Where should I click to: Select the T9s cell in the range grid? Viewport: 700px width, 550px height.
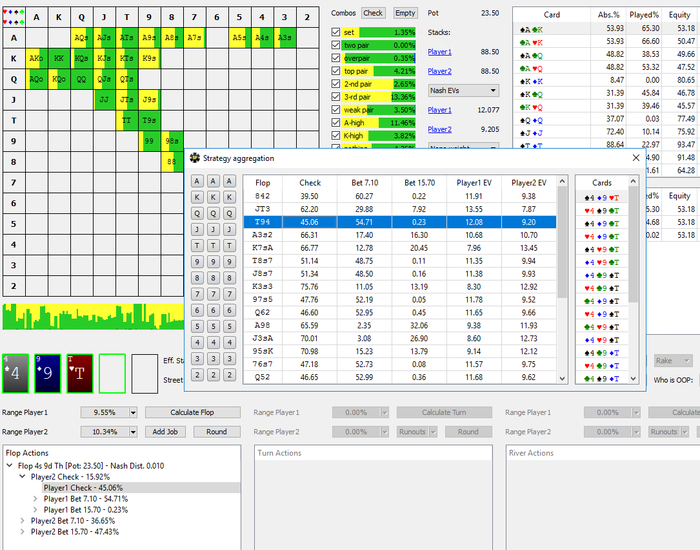[149, 121]
